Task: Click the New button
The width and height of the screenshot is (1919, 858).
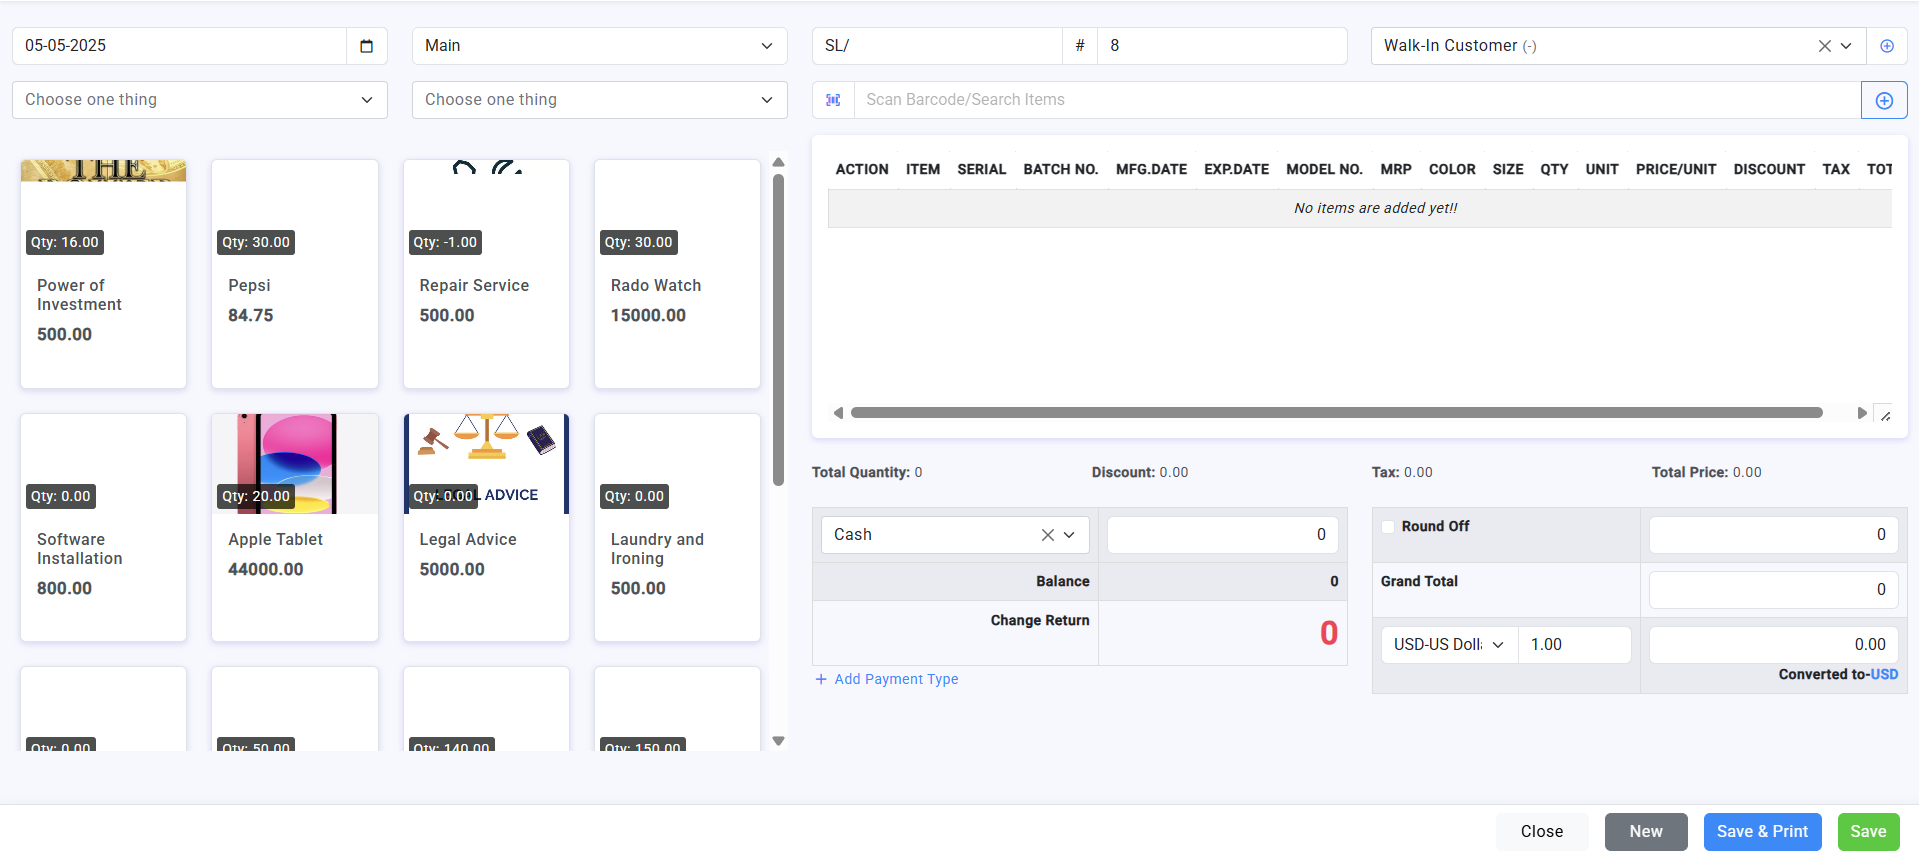Action: coord(1645,831)
